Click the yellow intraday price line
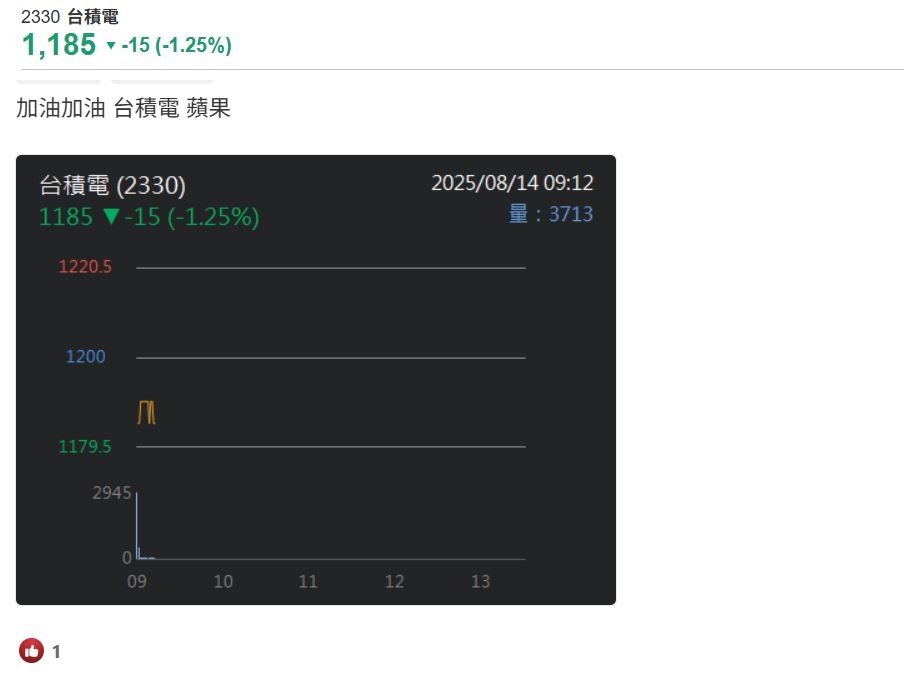Image resolution: width=904 pixels, height=676 pixels. coord(146,412)
